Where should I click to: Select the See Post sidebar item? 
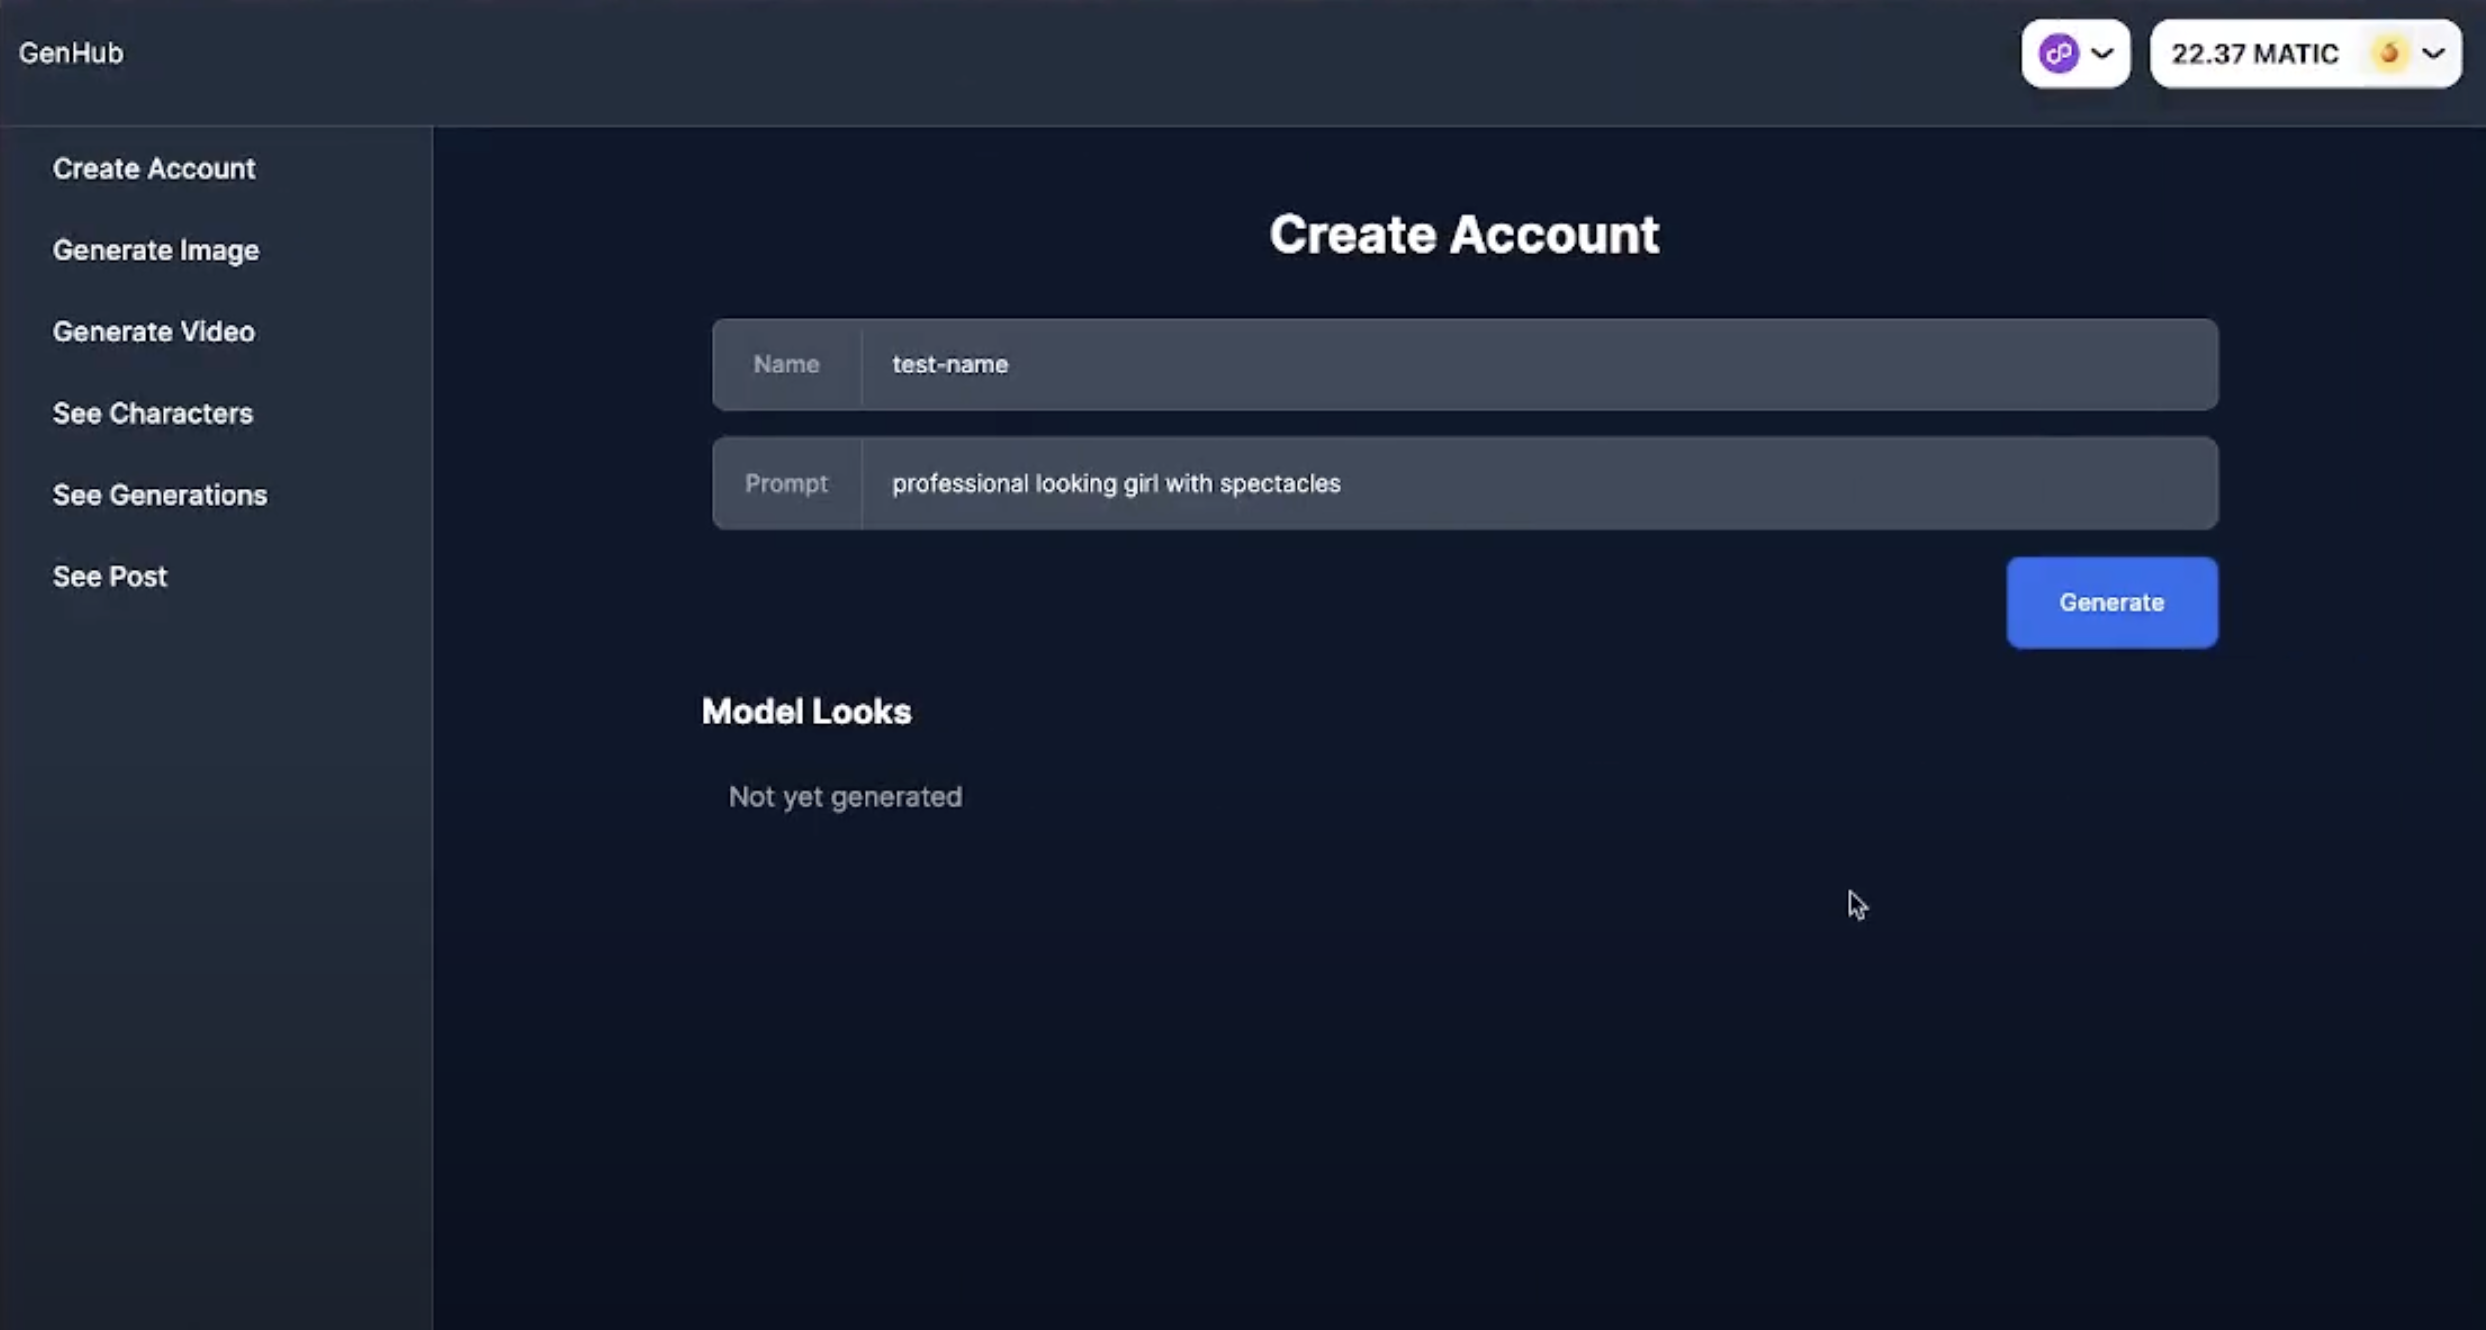(x=110, y=576)
